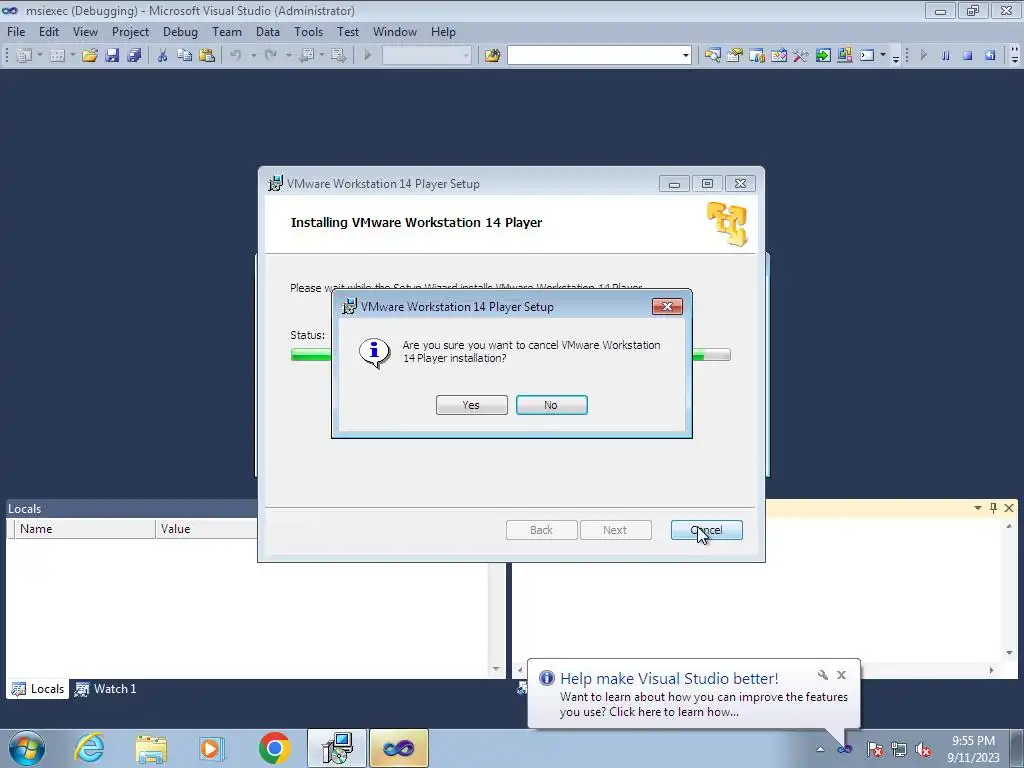Click the Copy toolbar icon
Screen dimensions: 1024x768
(185, 56)
